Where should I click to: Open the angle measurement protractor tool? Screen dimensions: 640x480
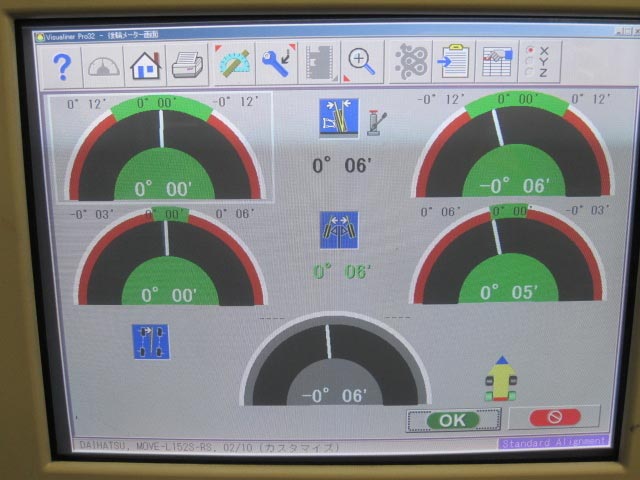(x=234, y=64)
